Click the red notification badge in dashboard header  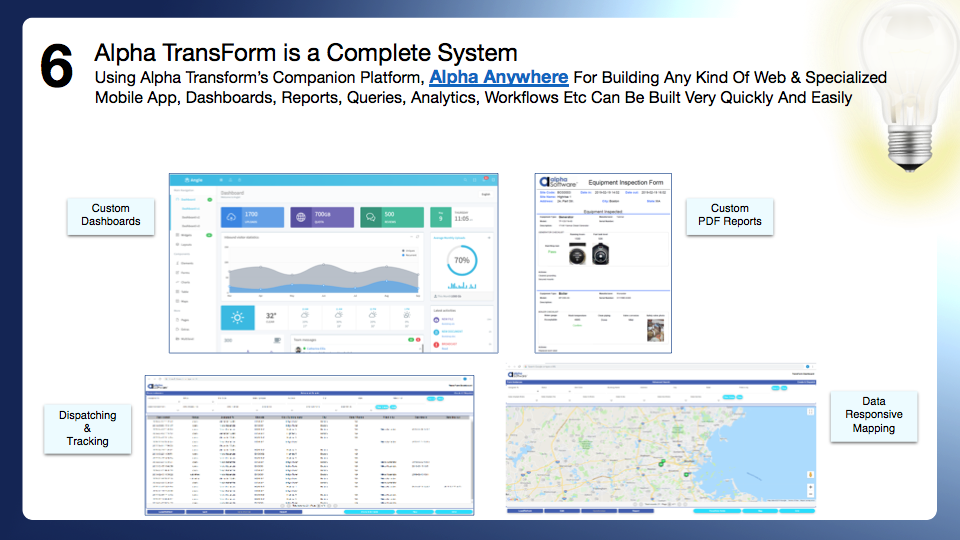click(486, 179)
